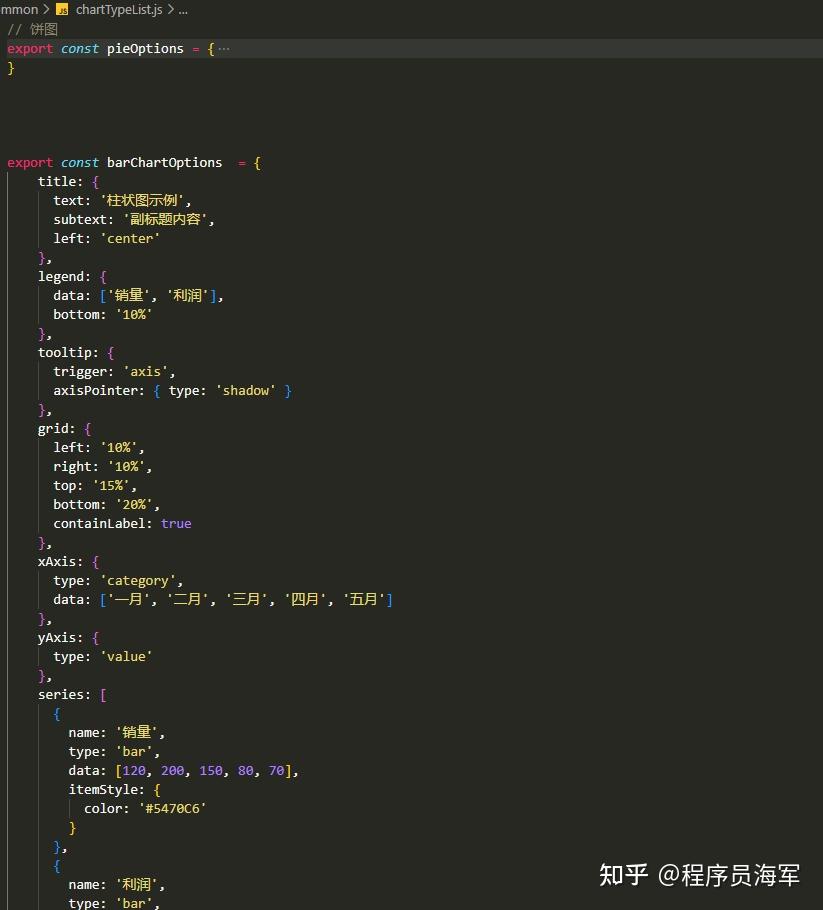823x910 pixels.
Task: Click the number 200 in series data
Action: (x=172, y=771)
